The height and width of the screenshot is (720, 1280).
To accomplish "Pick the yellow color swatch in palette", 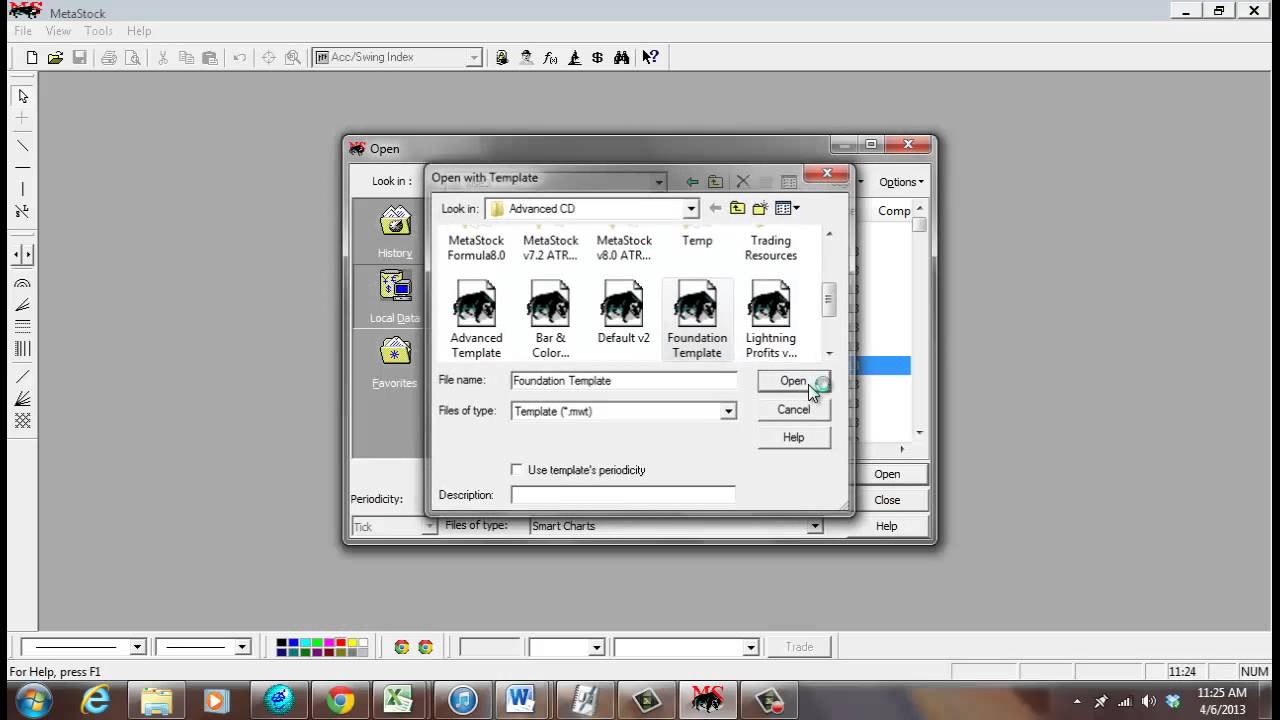I will click(x=352, y=643).
